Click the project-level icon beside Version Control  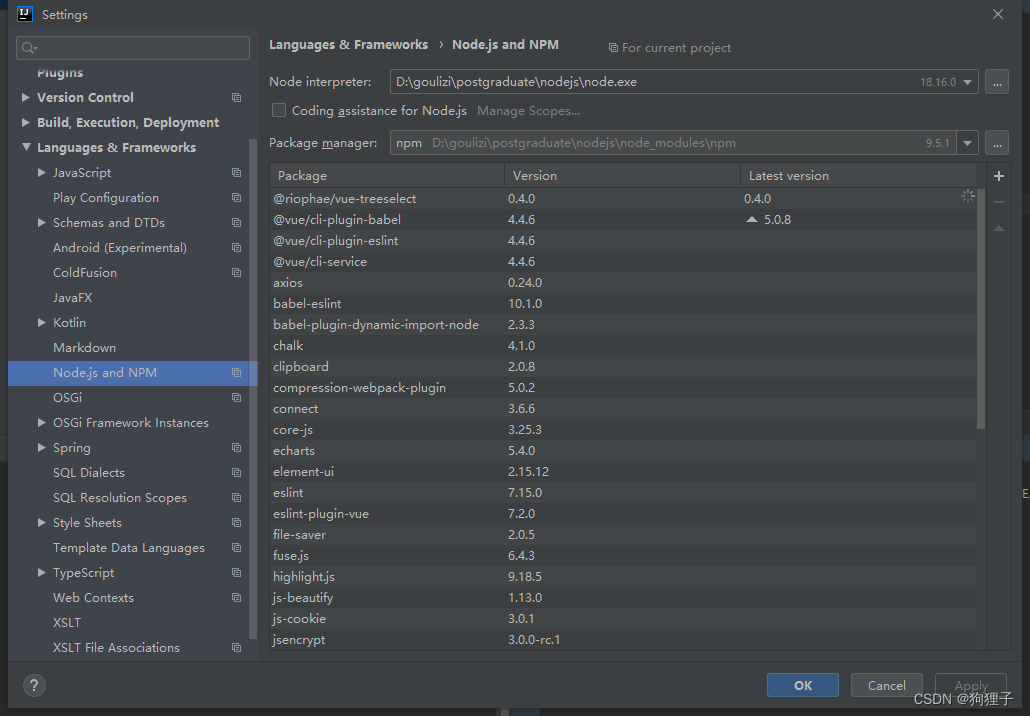click(236, 97)
